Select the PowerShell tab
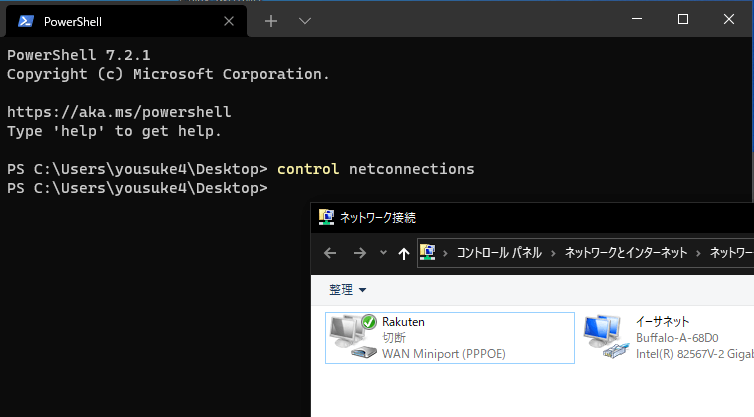 [x=126, y=21]
